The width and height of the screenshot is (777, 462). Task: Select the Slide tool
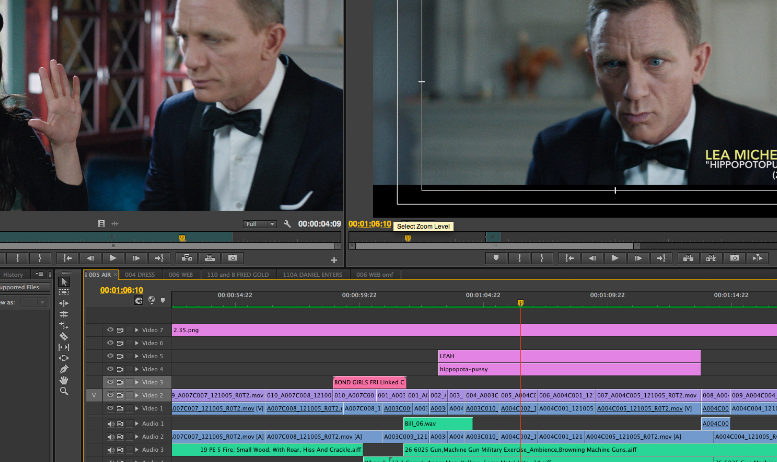click(x=64, y=358)
